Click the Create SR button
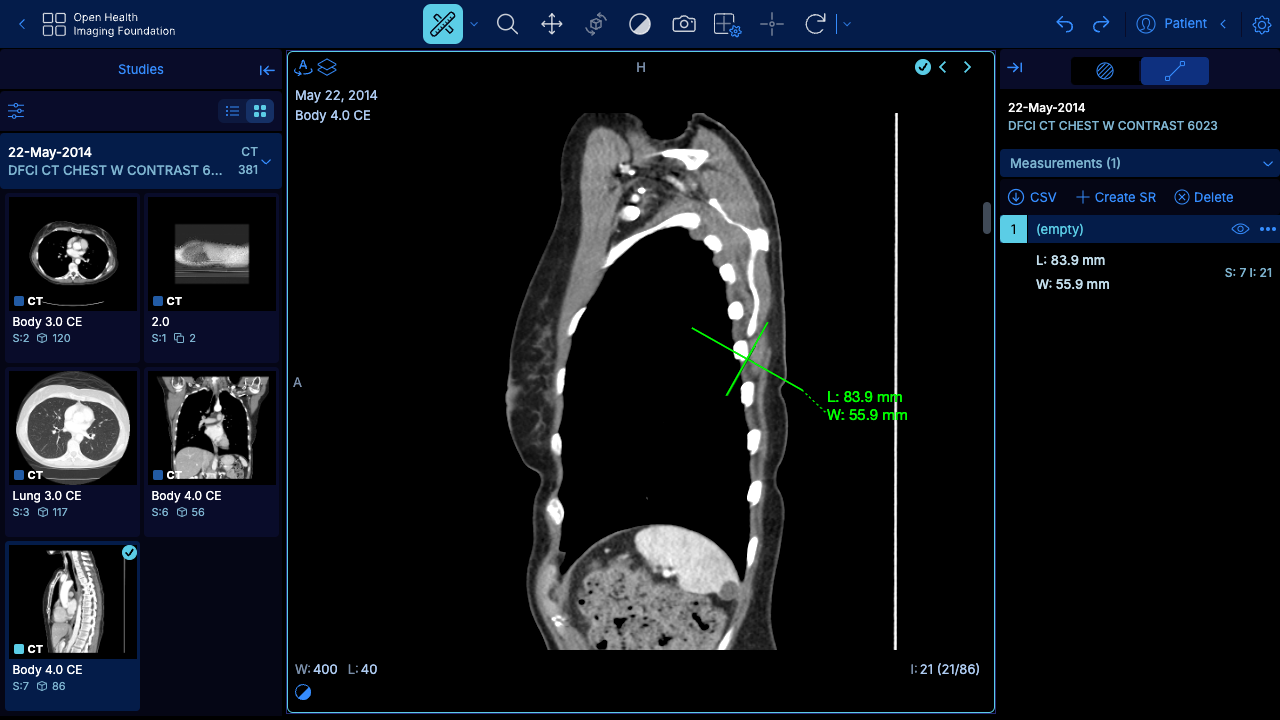The image size is (1280, 720). [x=1115, y=197]
